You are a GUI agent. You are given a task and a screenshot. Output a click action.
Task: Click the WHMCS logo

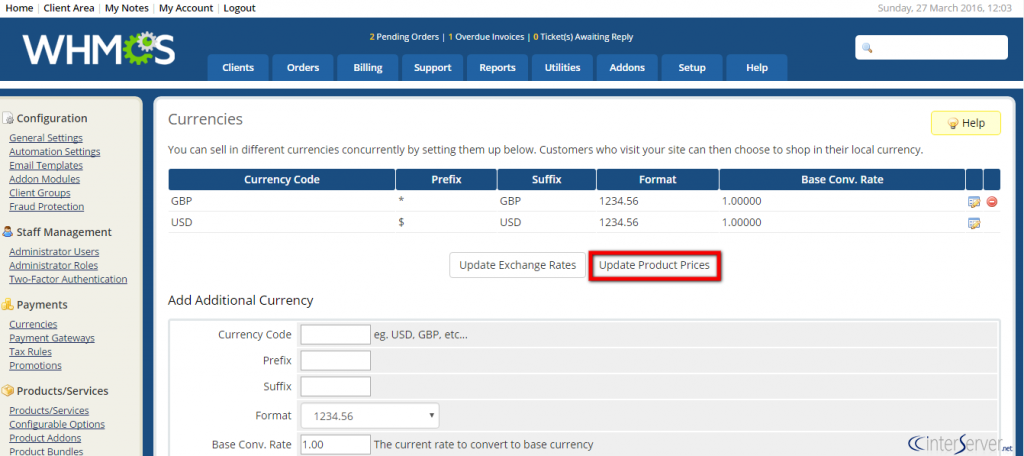(99, 49)
